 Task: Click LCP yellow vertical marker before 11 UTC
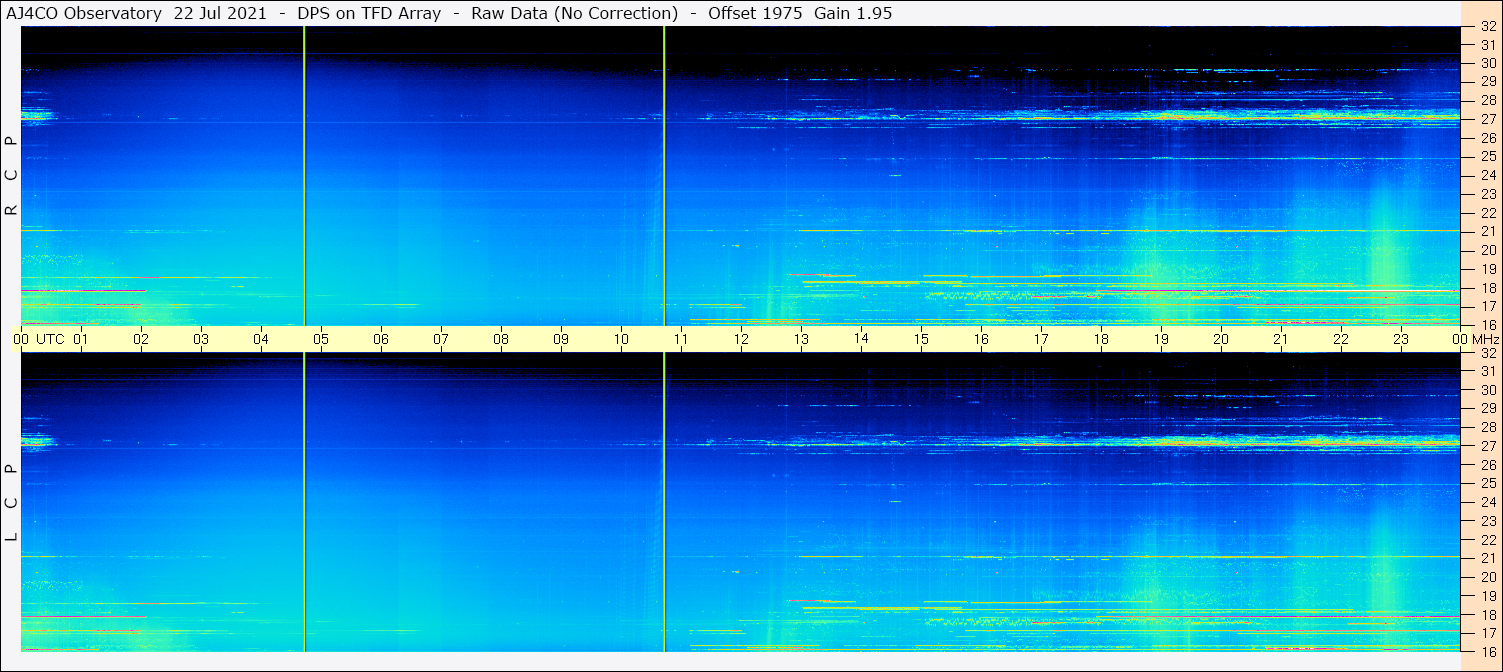664,502
